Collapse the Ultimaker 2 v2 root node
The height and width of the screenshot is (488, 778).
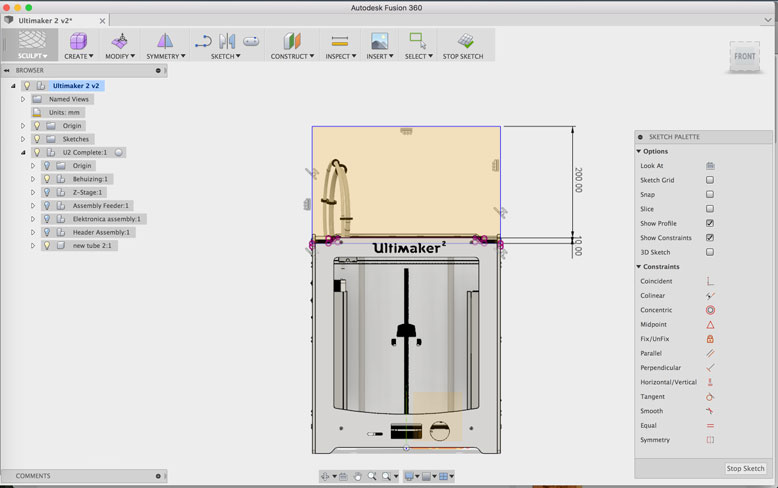pyautogui.click(x=13, y=86)
